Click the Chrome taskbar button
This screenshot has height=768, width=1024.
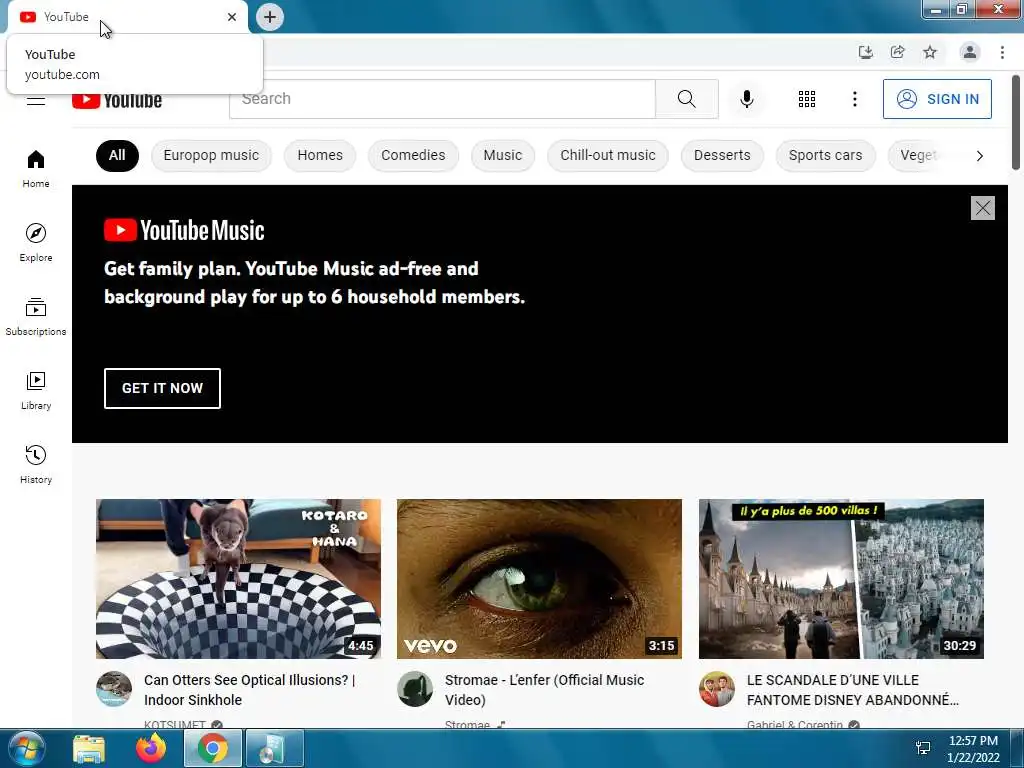coord(213,749)
